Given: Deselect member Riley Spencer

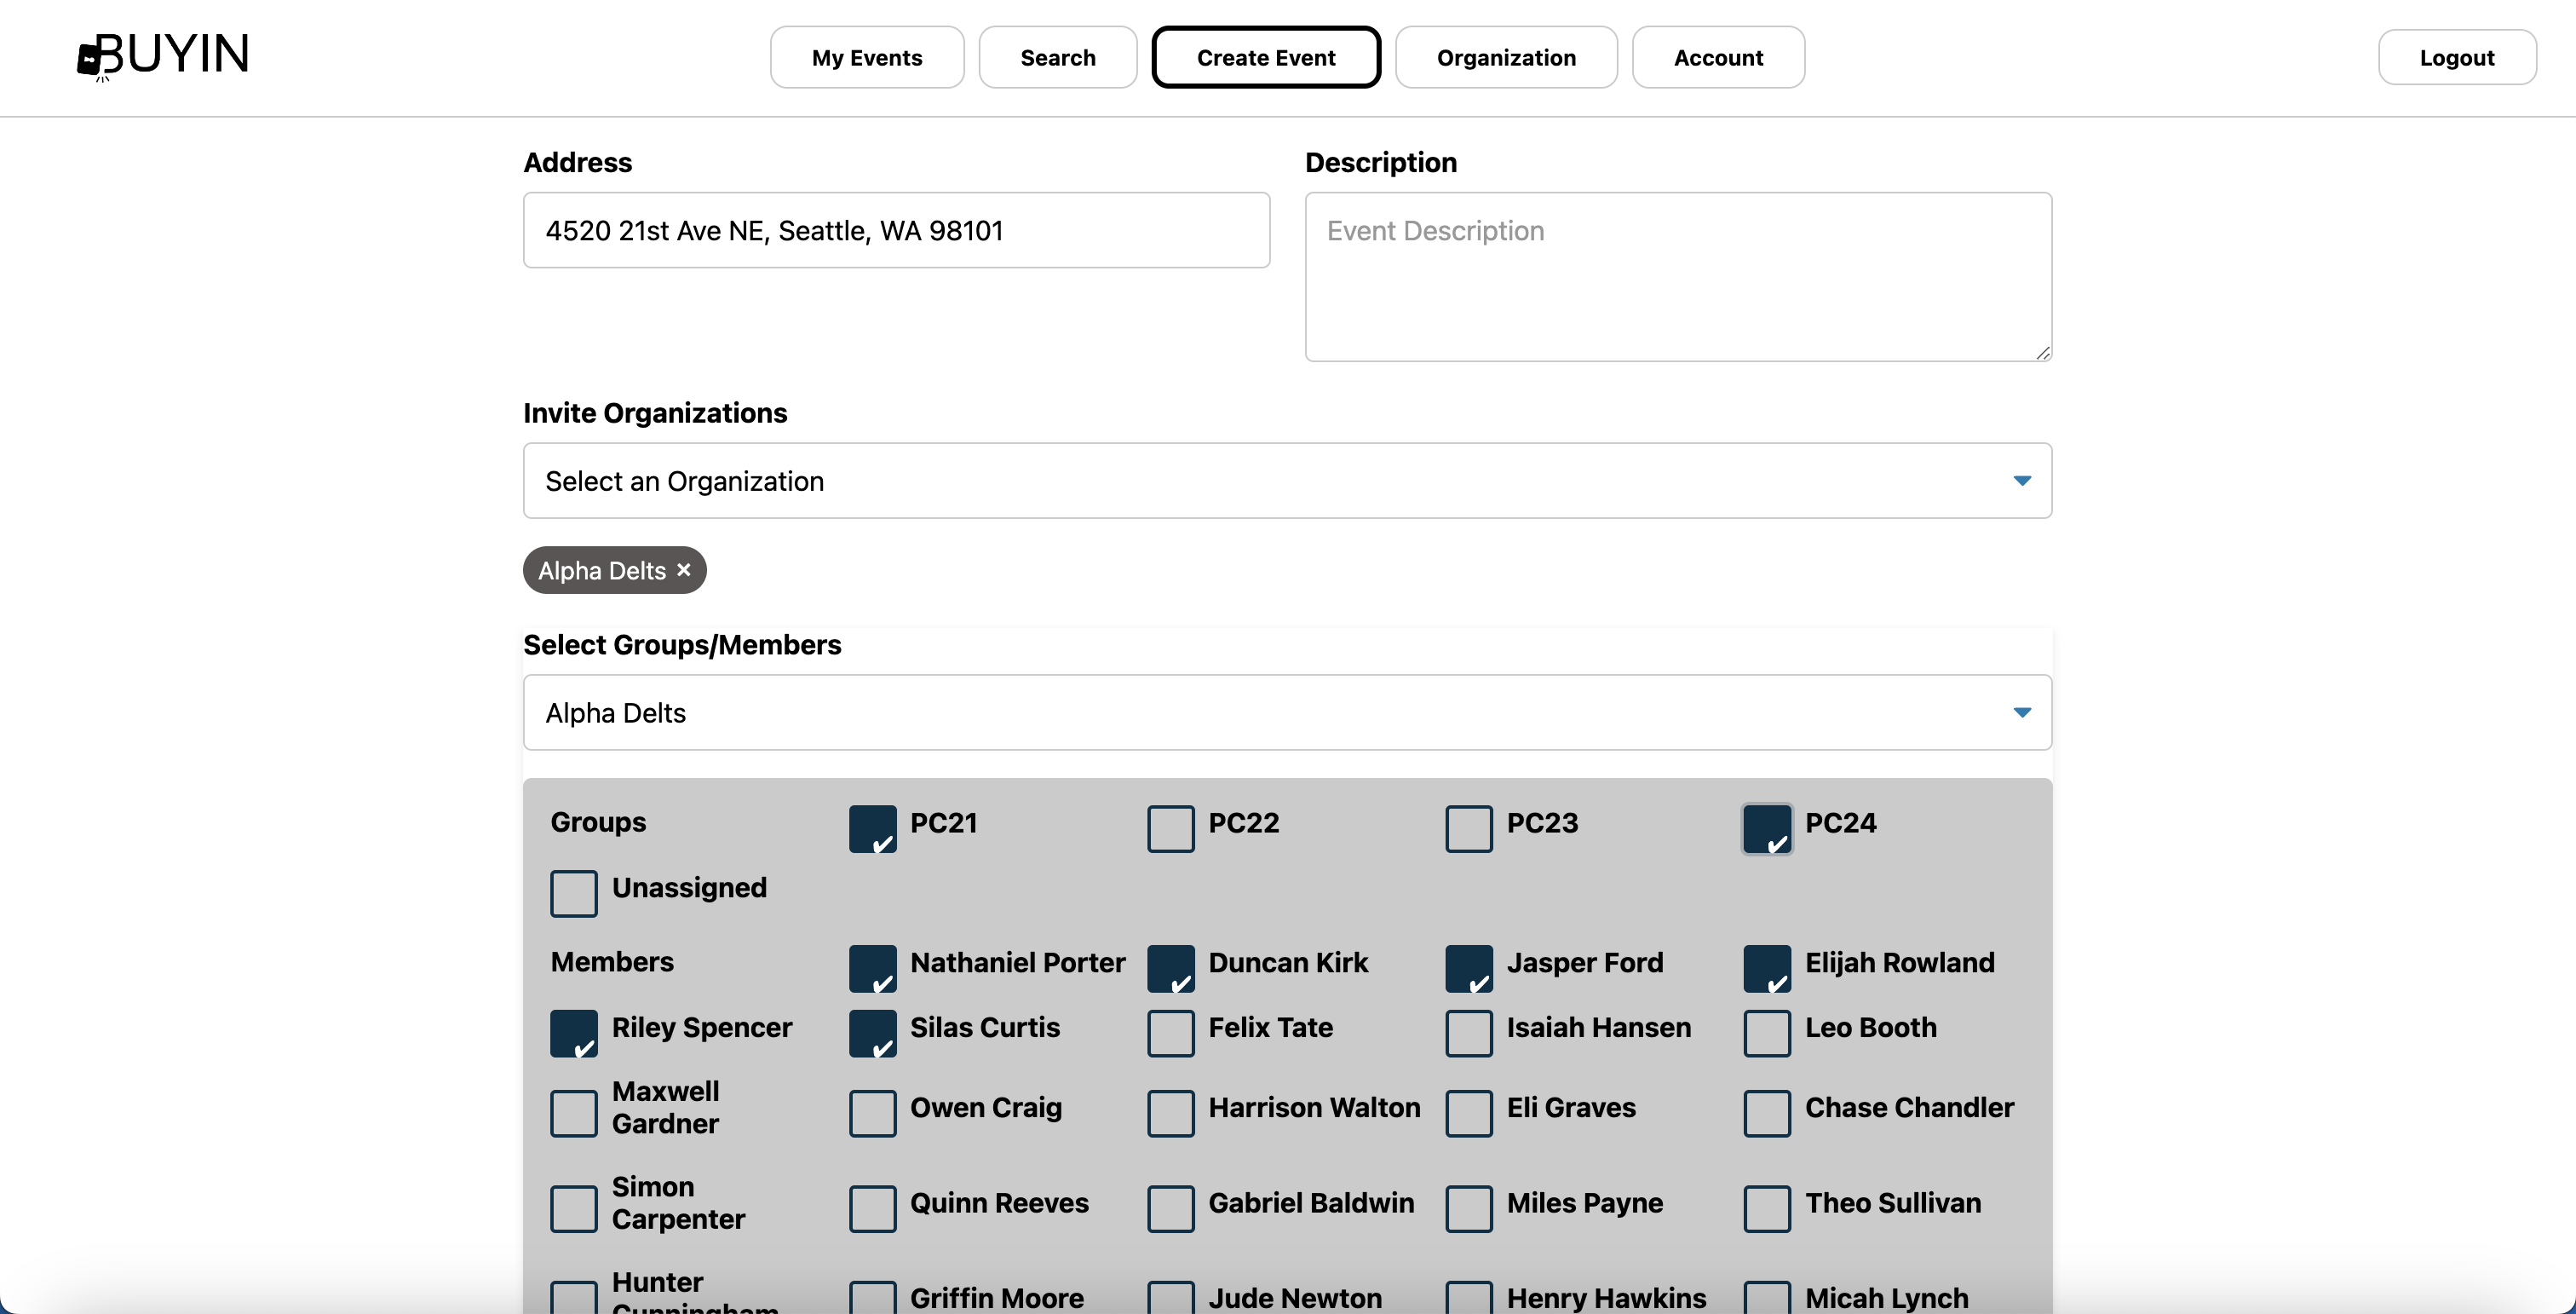Looking at the screenshot, I should [574, 1033].
